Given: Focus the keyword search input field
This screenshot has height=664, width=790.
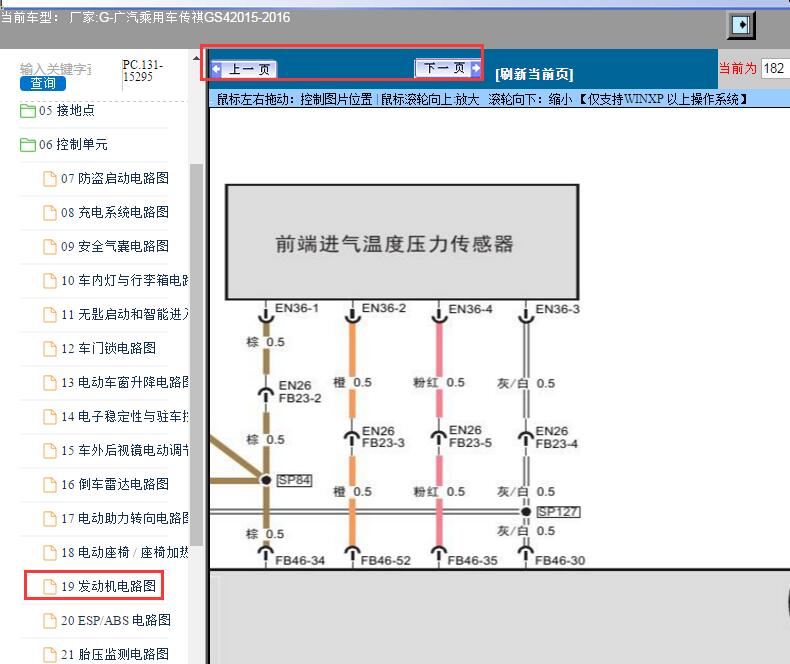Looking at the screenshot, I should pyautogui.click(x=55, y=69).
